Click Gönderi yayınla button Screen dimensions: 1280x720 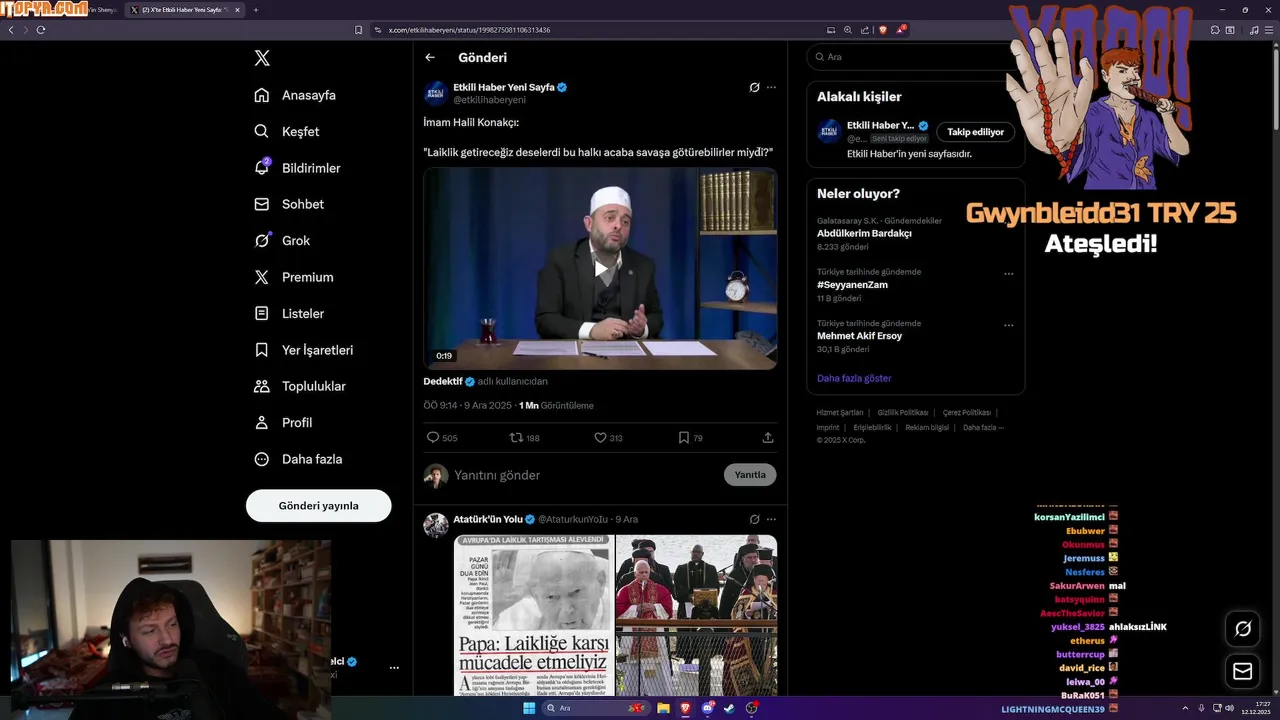318,505
